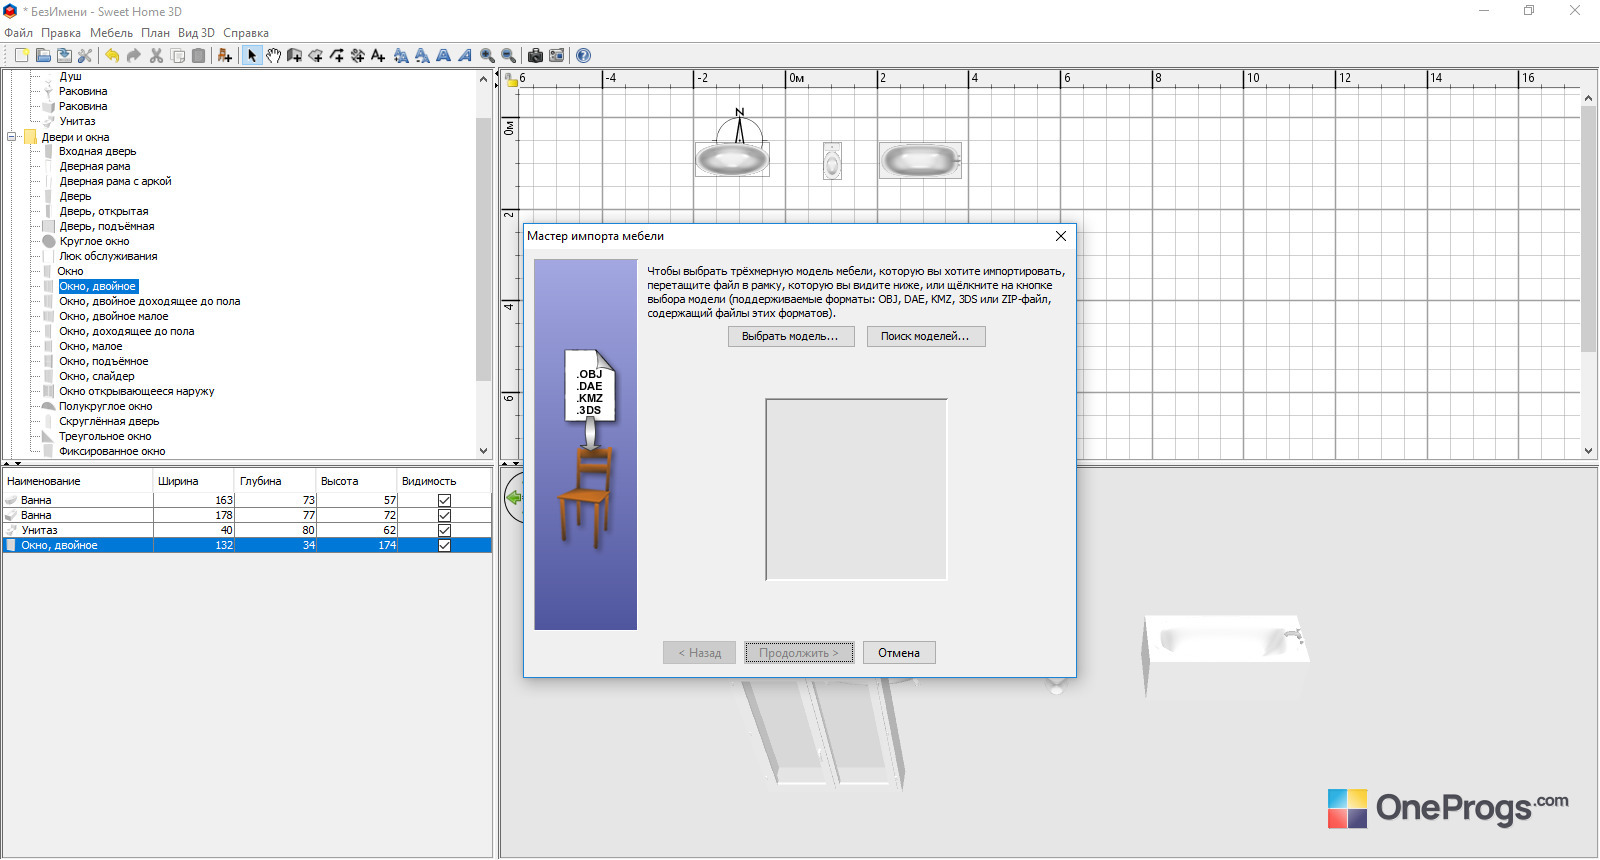Viewport: 1600px width, 860px height.
Task: Open help with the question mark icon
Action: click(583, 56)
